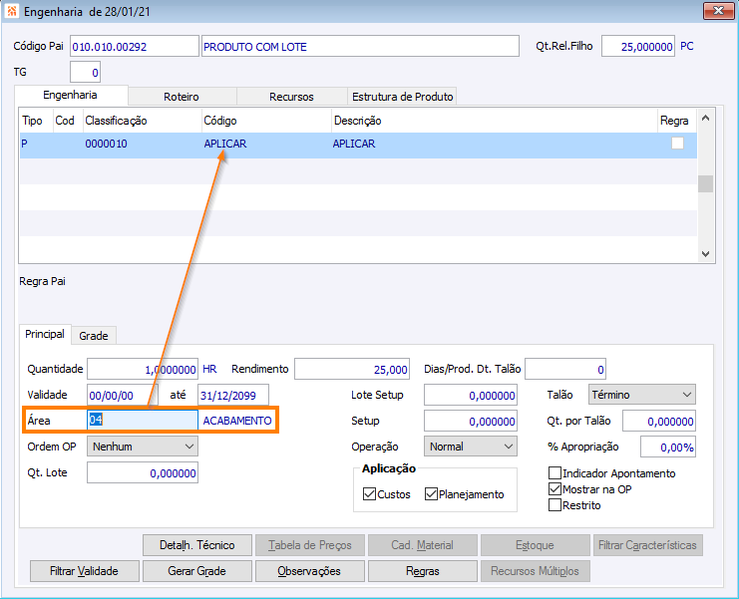Go to the Recursos tab
Image resolution: width=739 pixels, height=599 pixels.
[291, 97]
